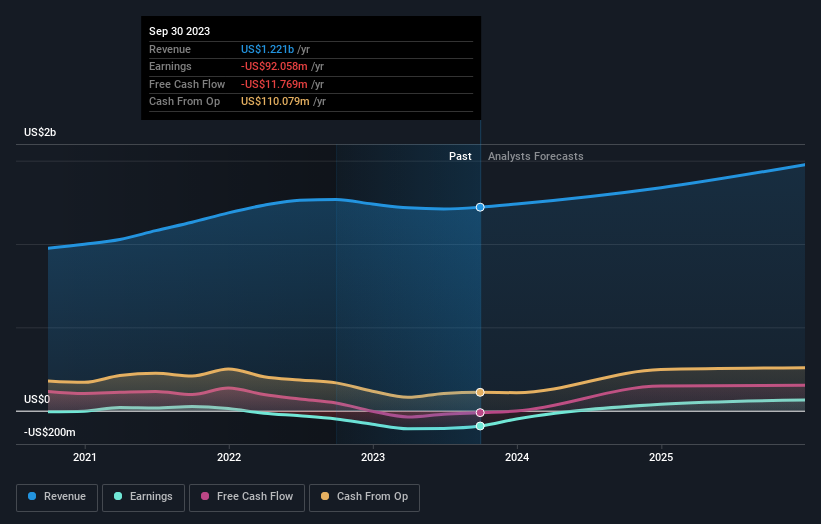
Task: Click the -US$200m axis label
Action: pyautogui.click(x=50, y=432)
